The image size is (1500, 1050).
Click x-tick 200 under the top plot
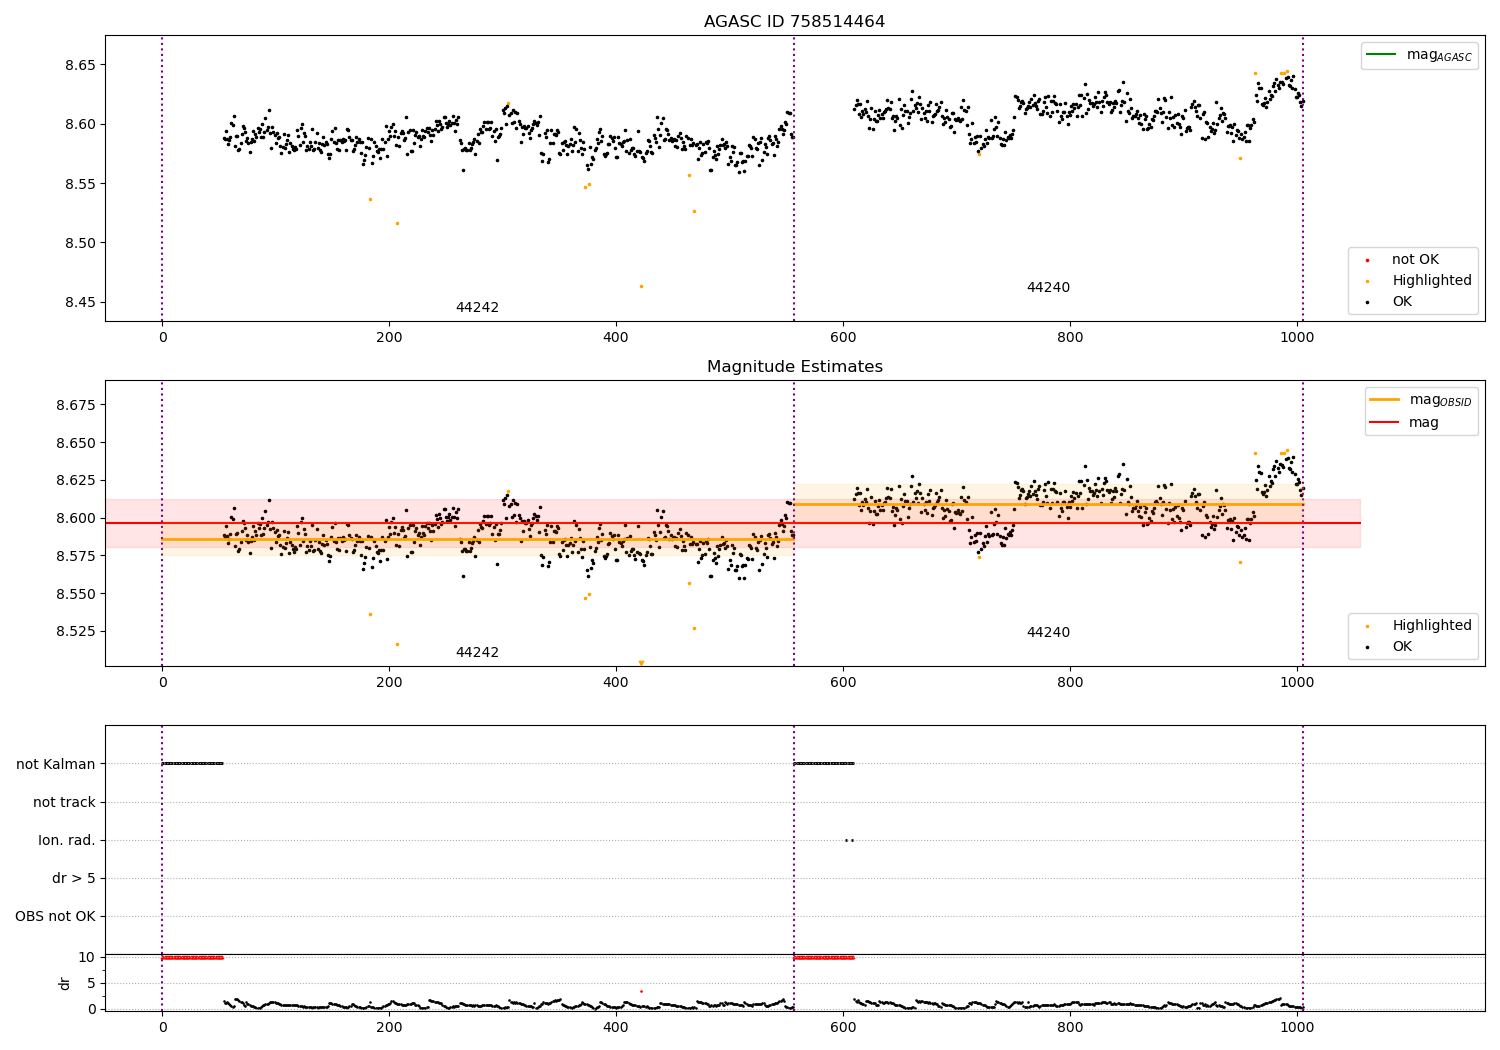389,338
